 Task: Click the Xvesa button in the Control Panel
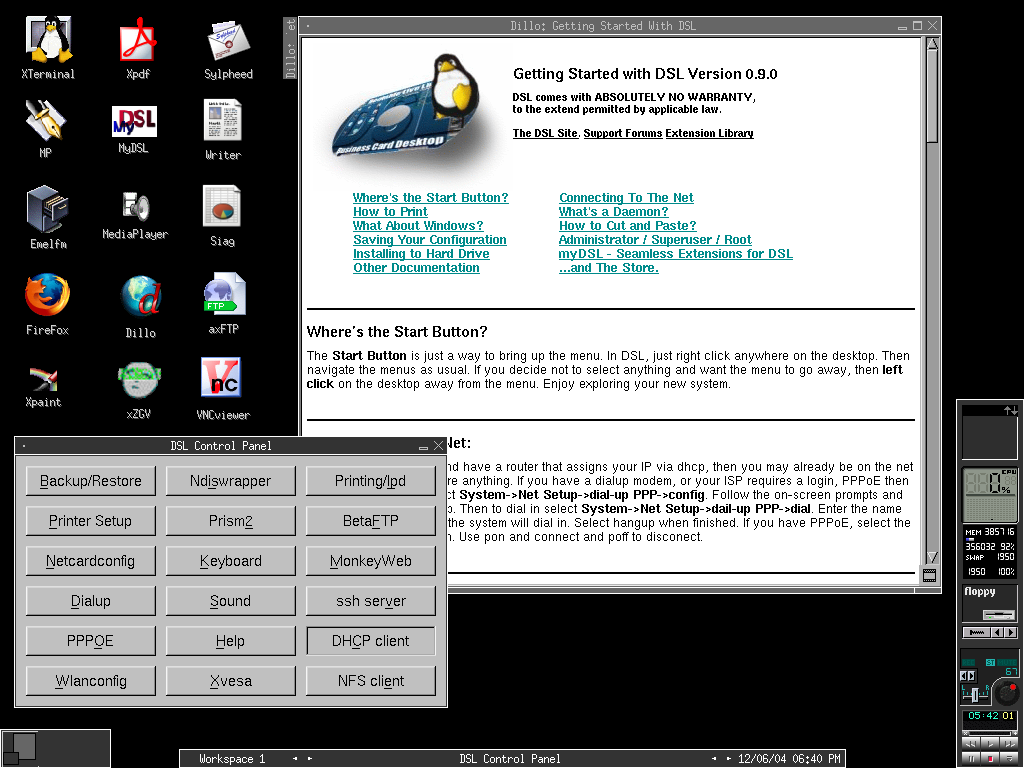(231, 680)
